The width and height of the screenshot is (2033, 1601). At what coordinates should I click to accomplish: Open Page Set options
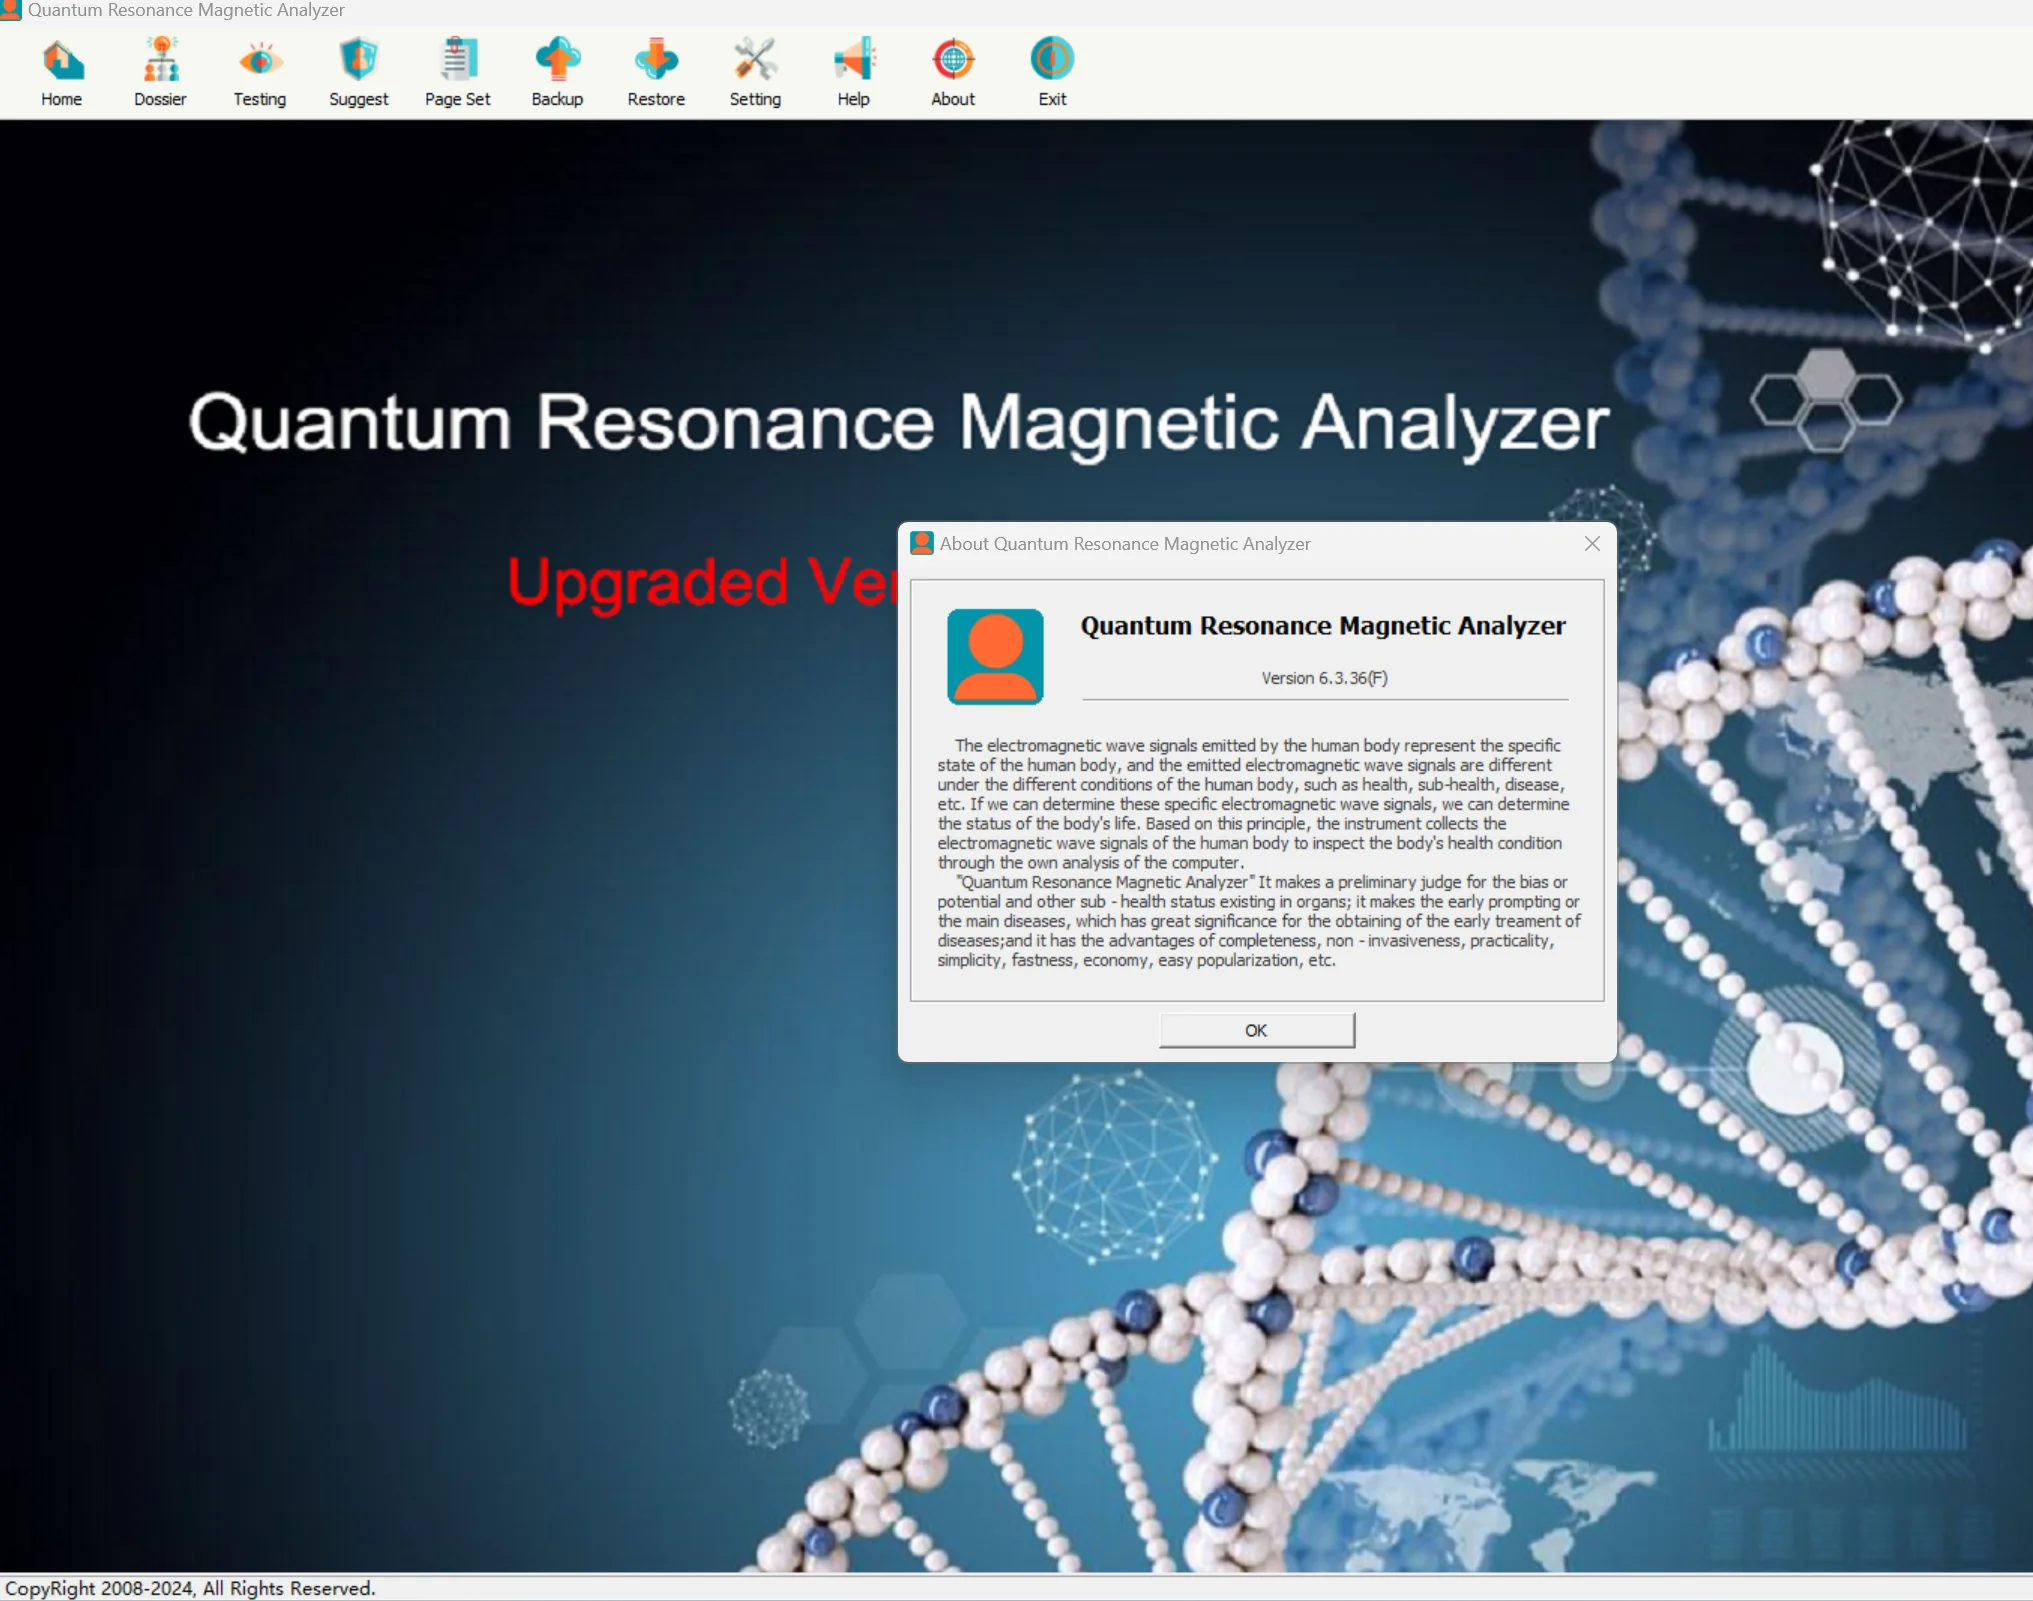tap(457, 70)
